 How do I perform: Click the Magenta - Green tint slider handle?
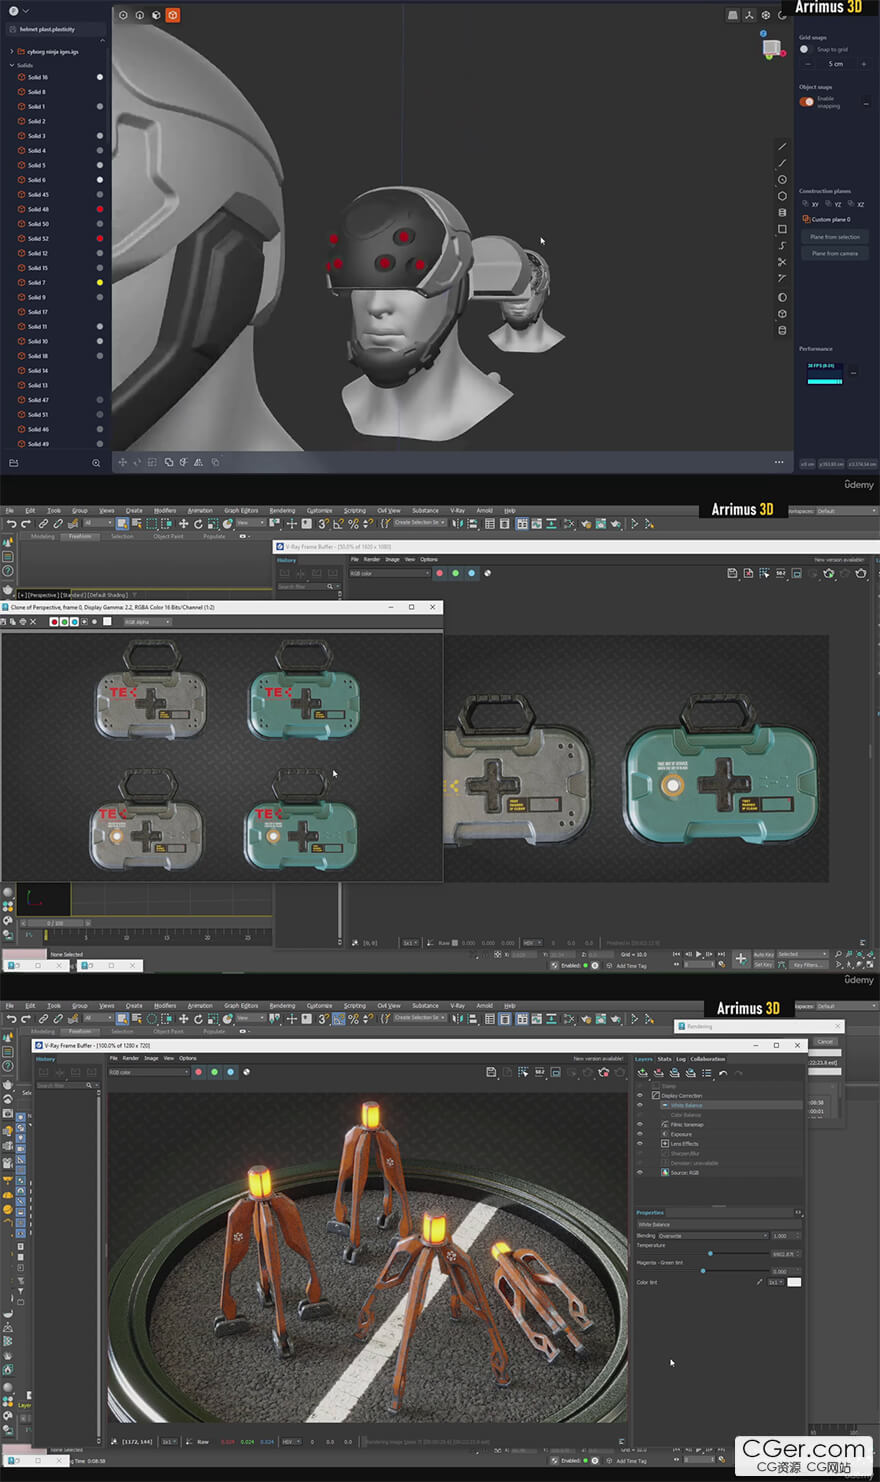703,1271
